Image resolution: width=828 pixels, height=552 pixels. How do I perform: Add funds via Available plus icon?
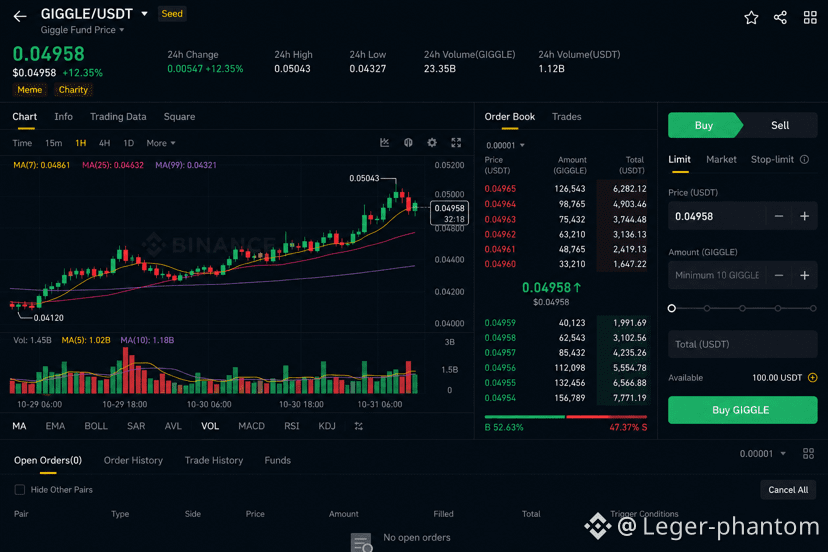813,378
